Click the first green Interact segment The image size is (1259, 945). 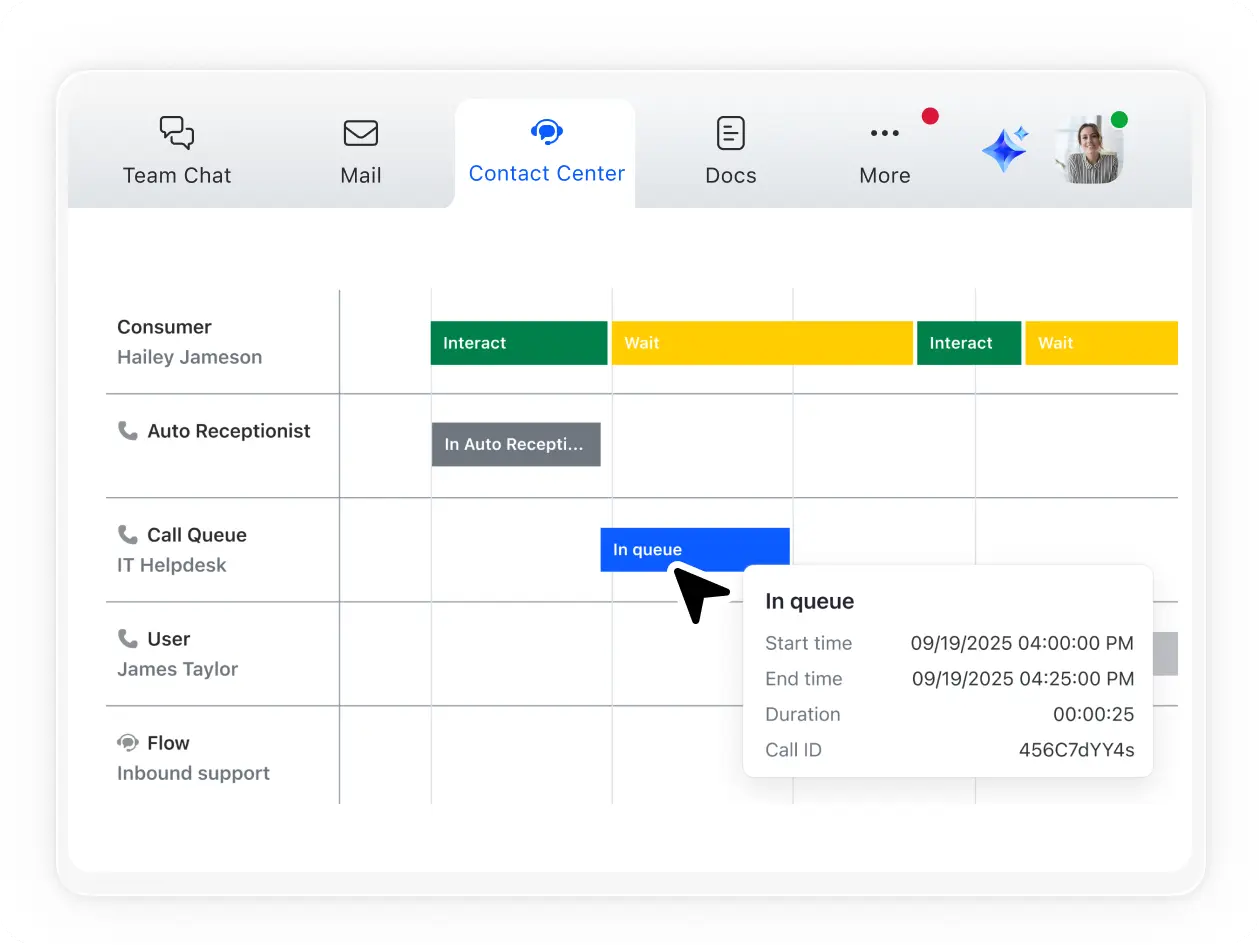tap(518, 343)
